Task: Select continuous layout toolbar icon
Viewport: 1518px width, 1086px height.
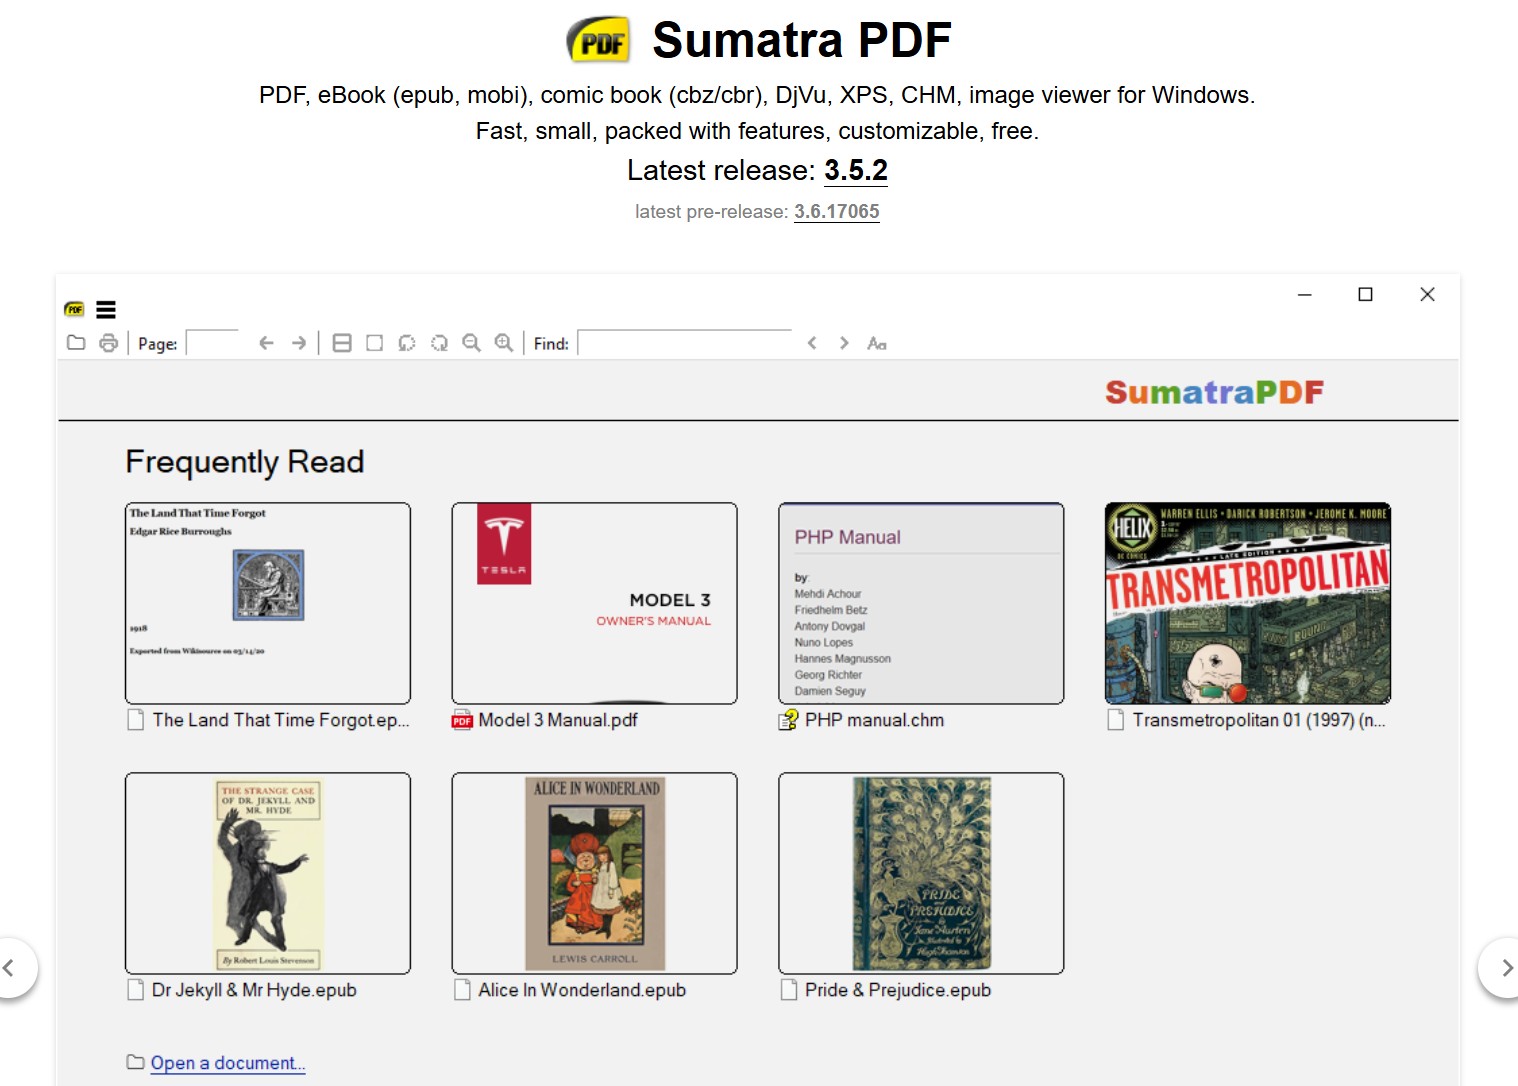Action: (x=342, y=343)
